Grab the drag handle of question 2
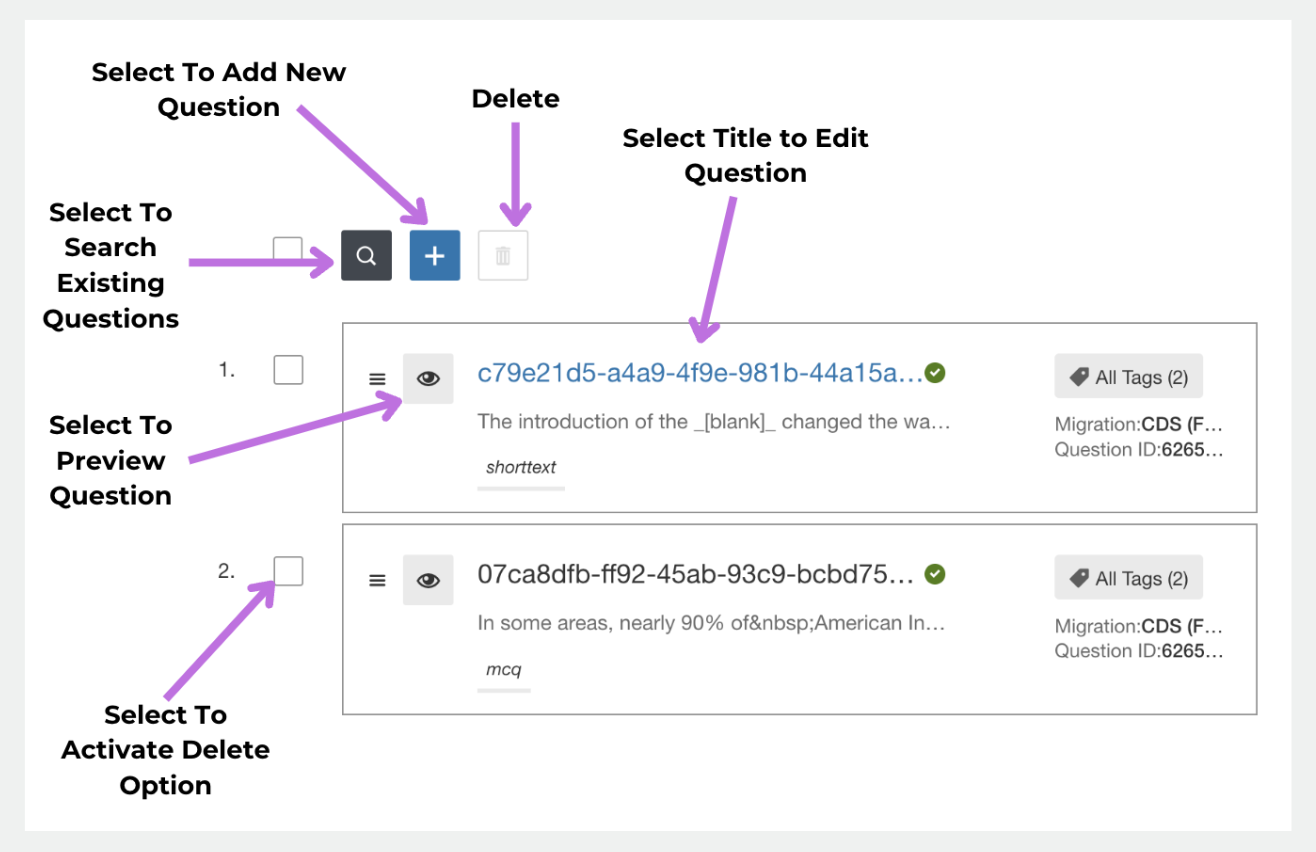The height and width of the screenshot is (852, 1316). [x=377, y=580]
